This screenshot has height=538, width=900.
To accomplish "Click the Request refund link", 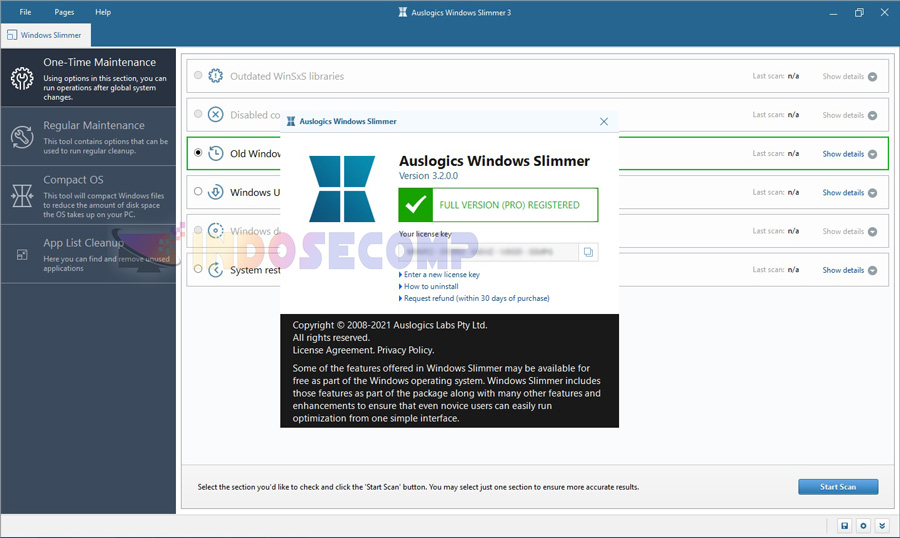I will pyautogui.click(x=476, y=299).
